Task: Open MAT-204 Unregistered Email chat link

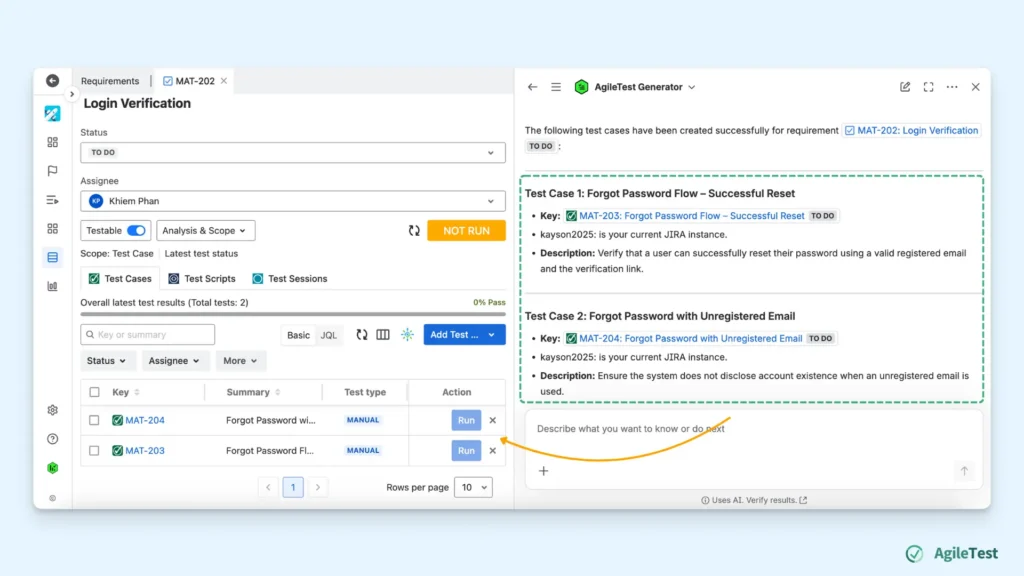Action: (690, 338)
